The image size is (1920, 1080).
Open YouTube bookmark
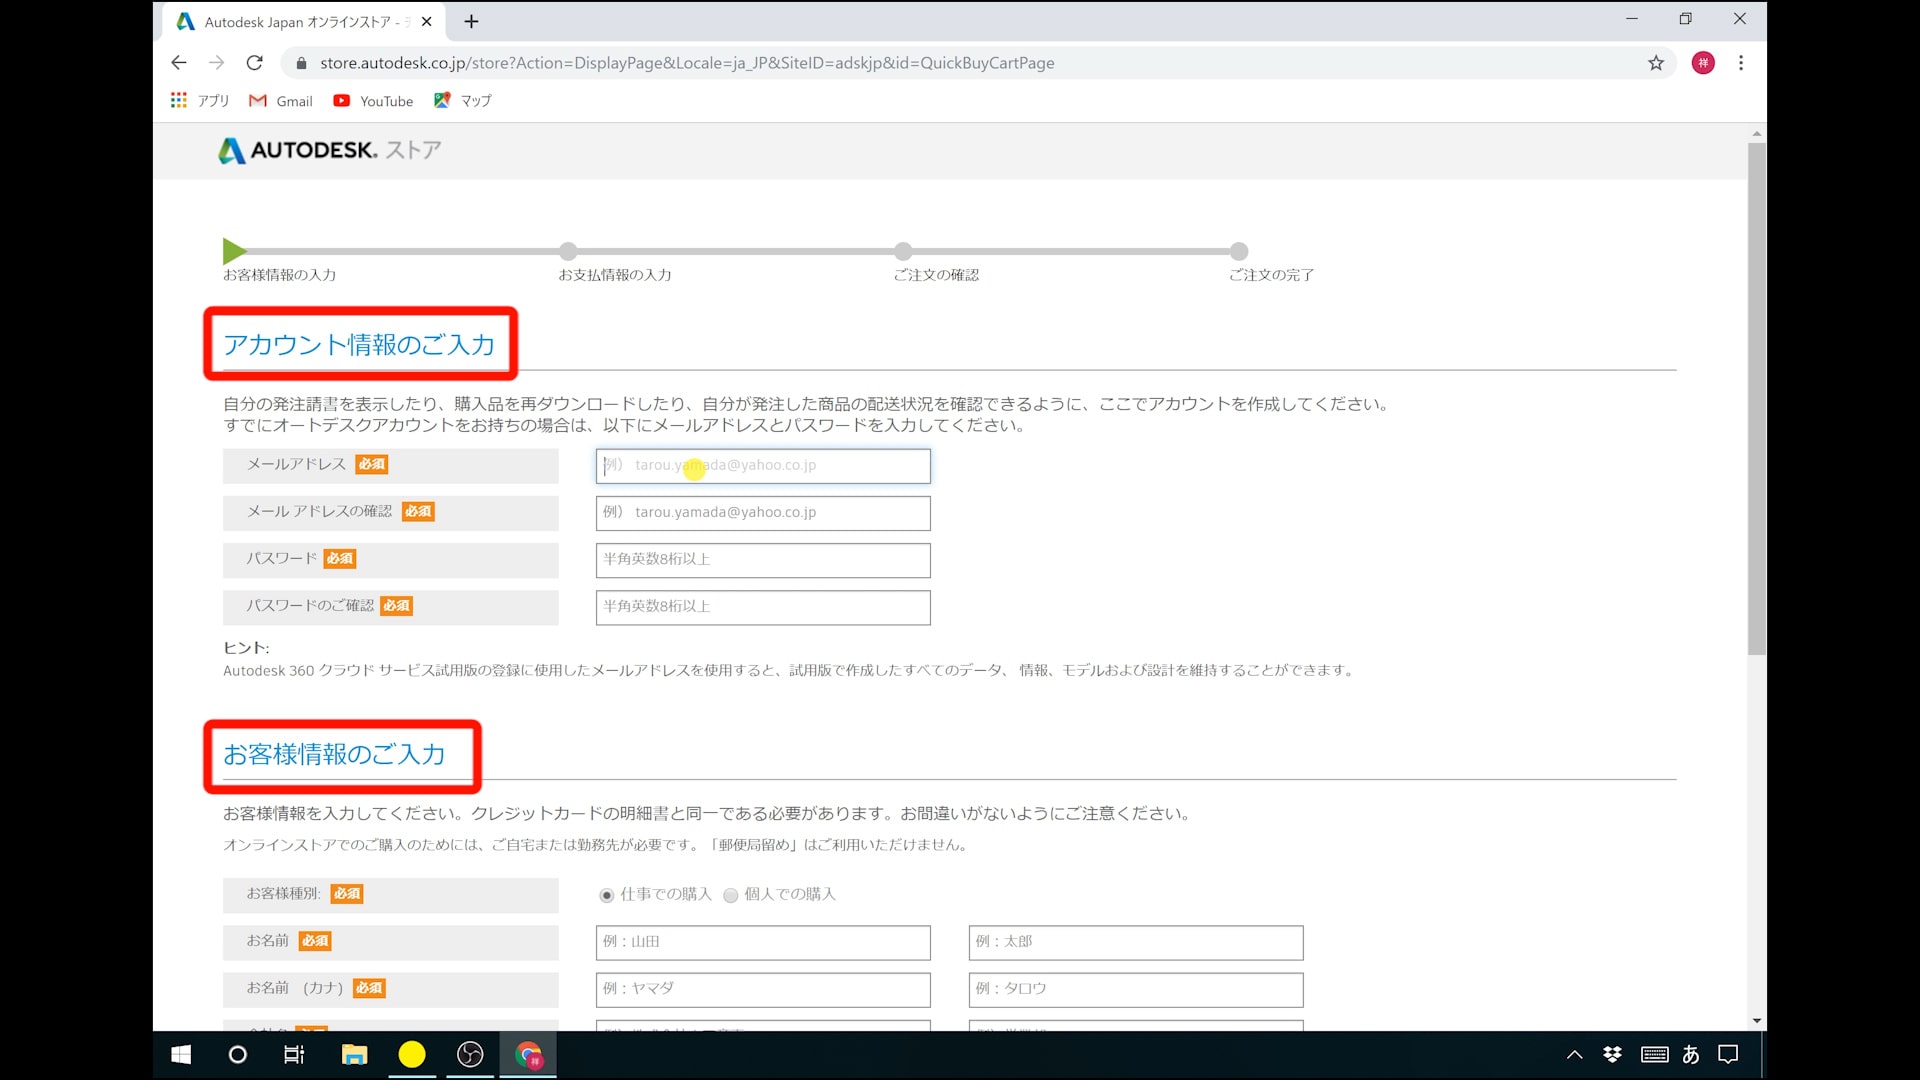373,101
